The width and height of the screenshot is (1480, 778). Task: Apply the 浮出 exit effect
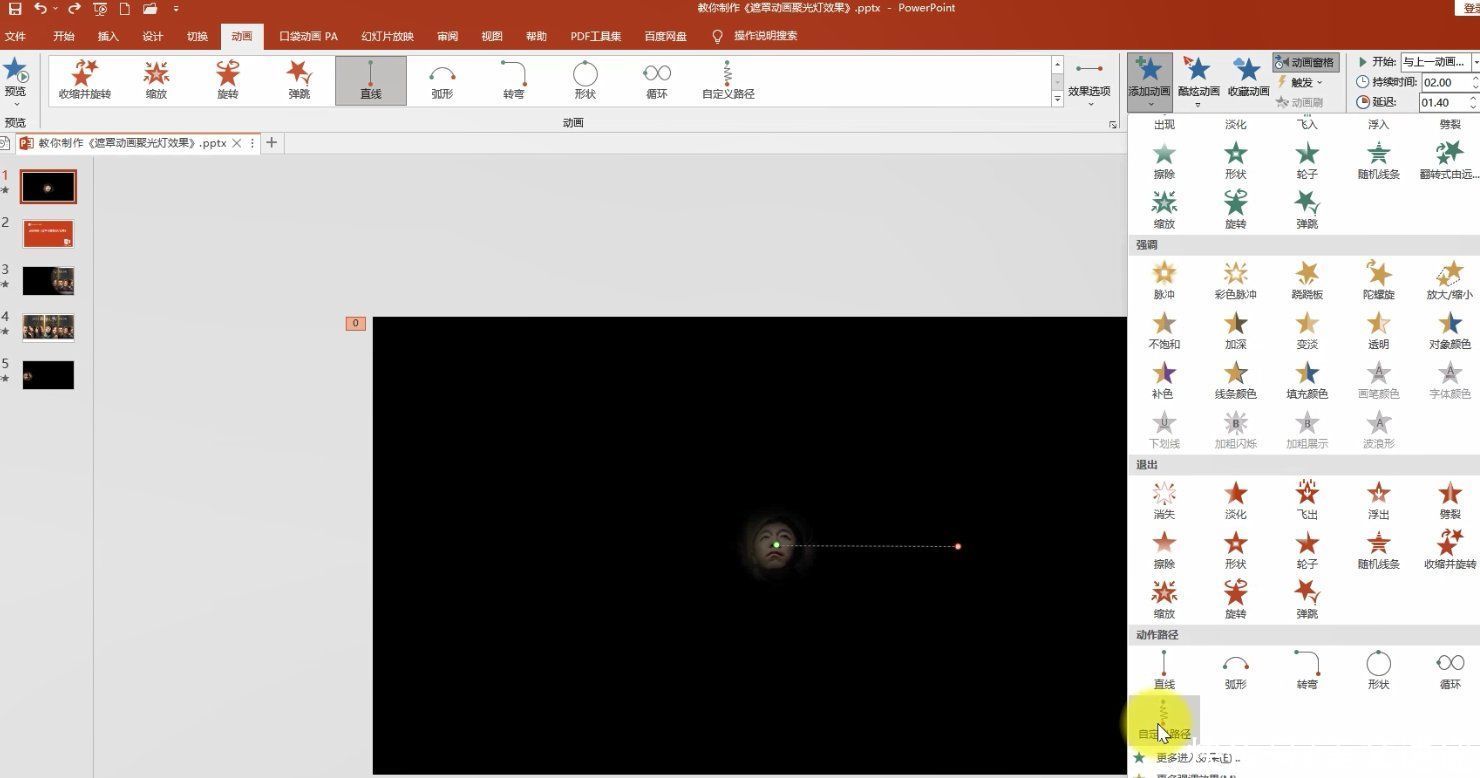pos(1378,500)
